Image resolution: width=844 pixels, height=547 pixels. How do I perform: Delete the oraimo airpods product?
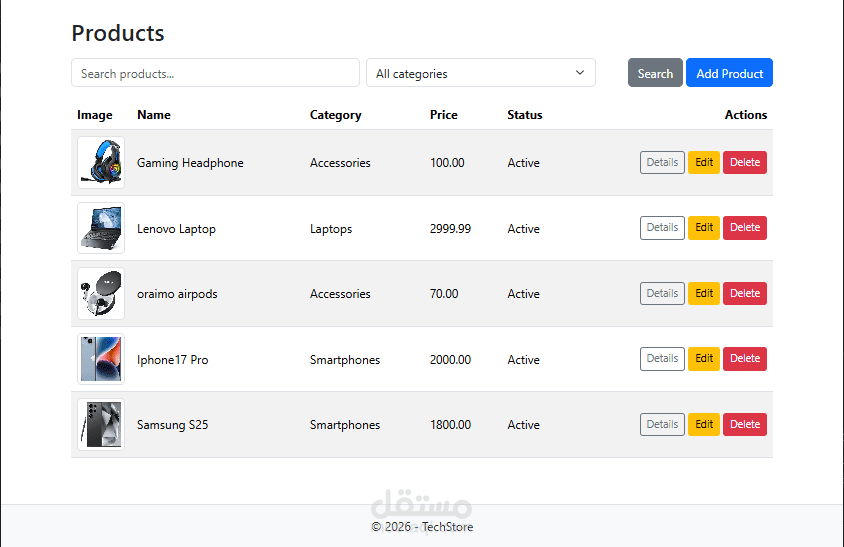pos(745,293)
